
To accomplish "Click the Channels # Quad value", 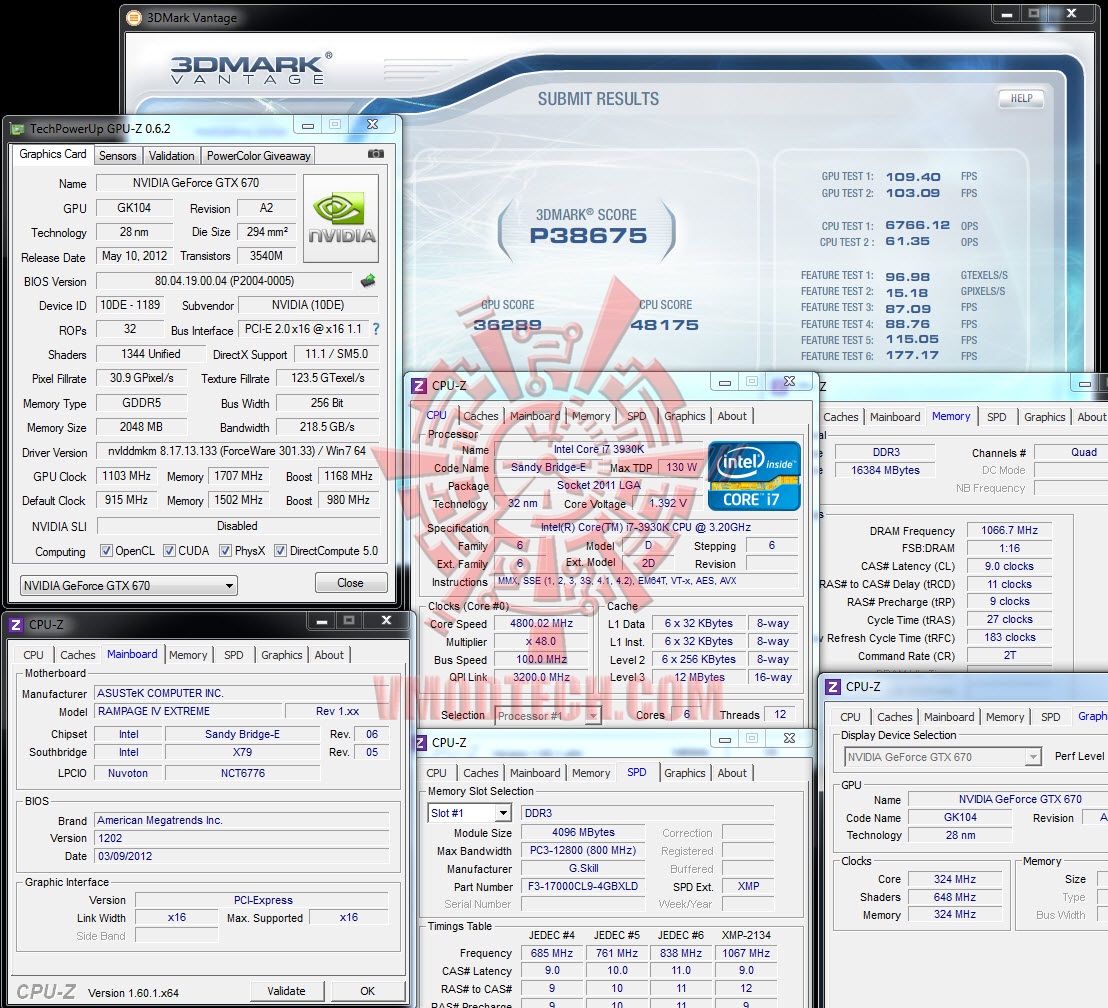I will [1073, 452].
